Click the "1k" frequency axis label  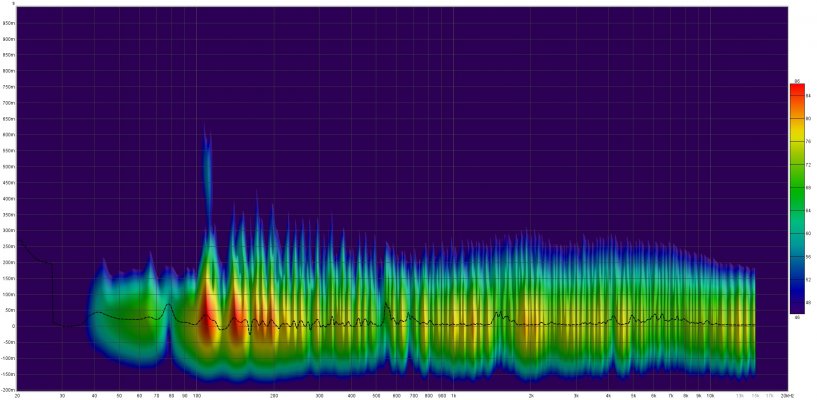point(454,396)
